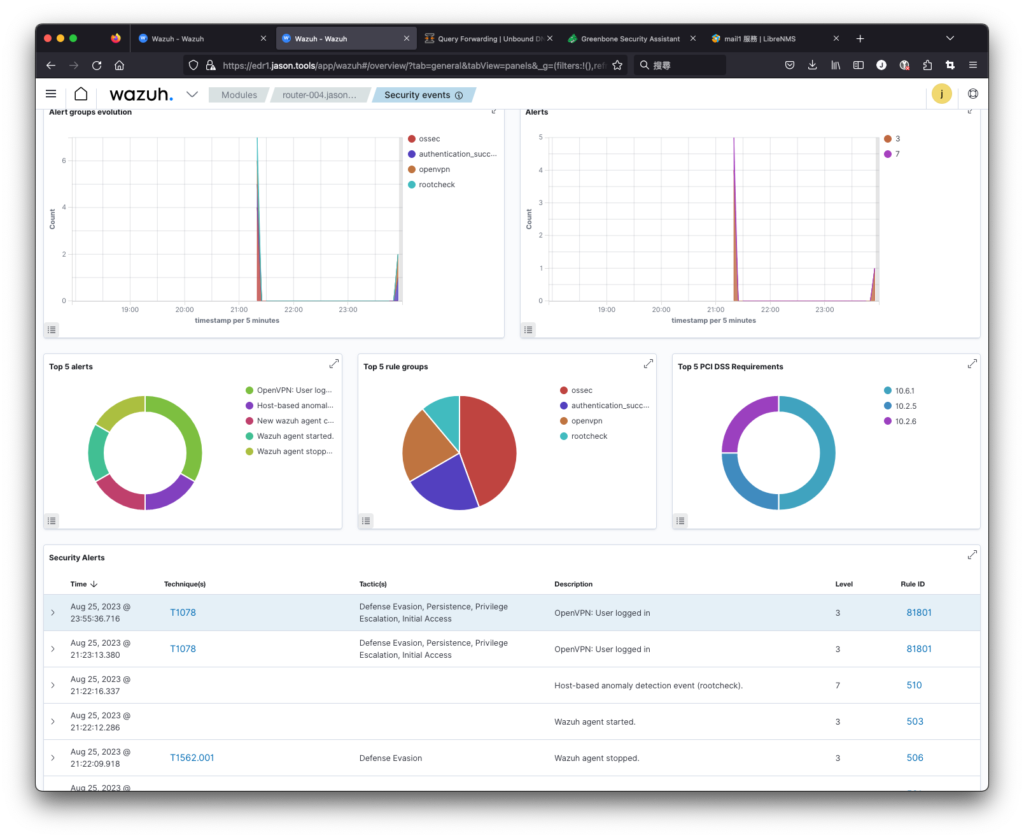Expand the Top 5 rule groups panel
This screenshot has height=838, width=1024.
[x=648, y=364]
